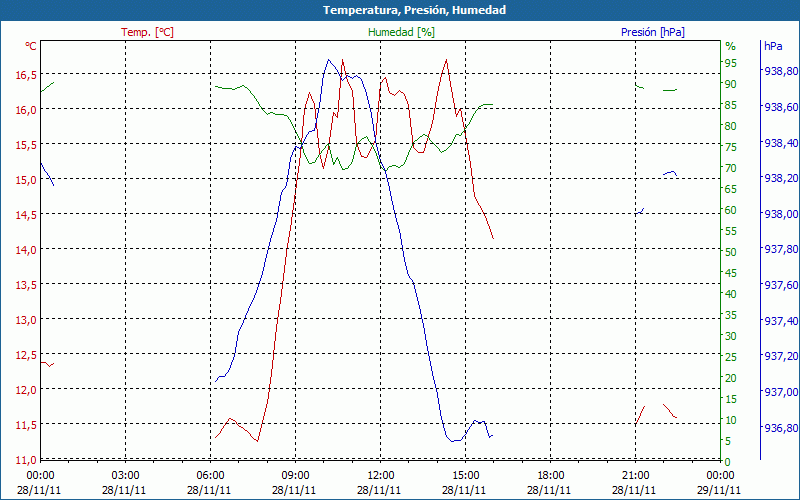The width and height of the screenshot is (800, 500).
Task: Click the 938,20 pressure axis value
Action: click(x=781, y=178)
